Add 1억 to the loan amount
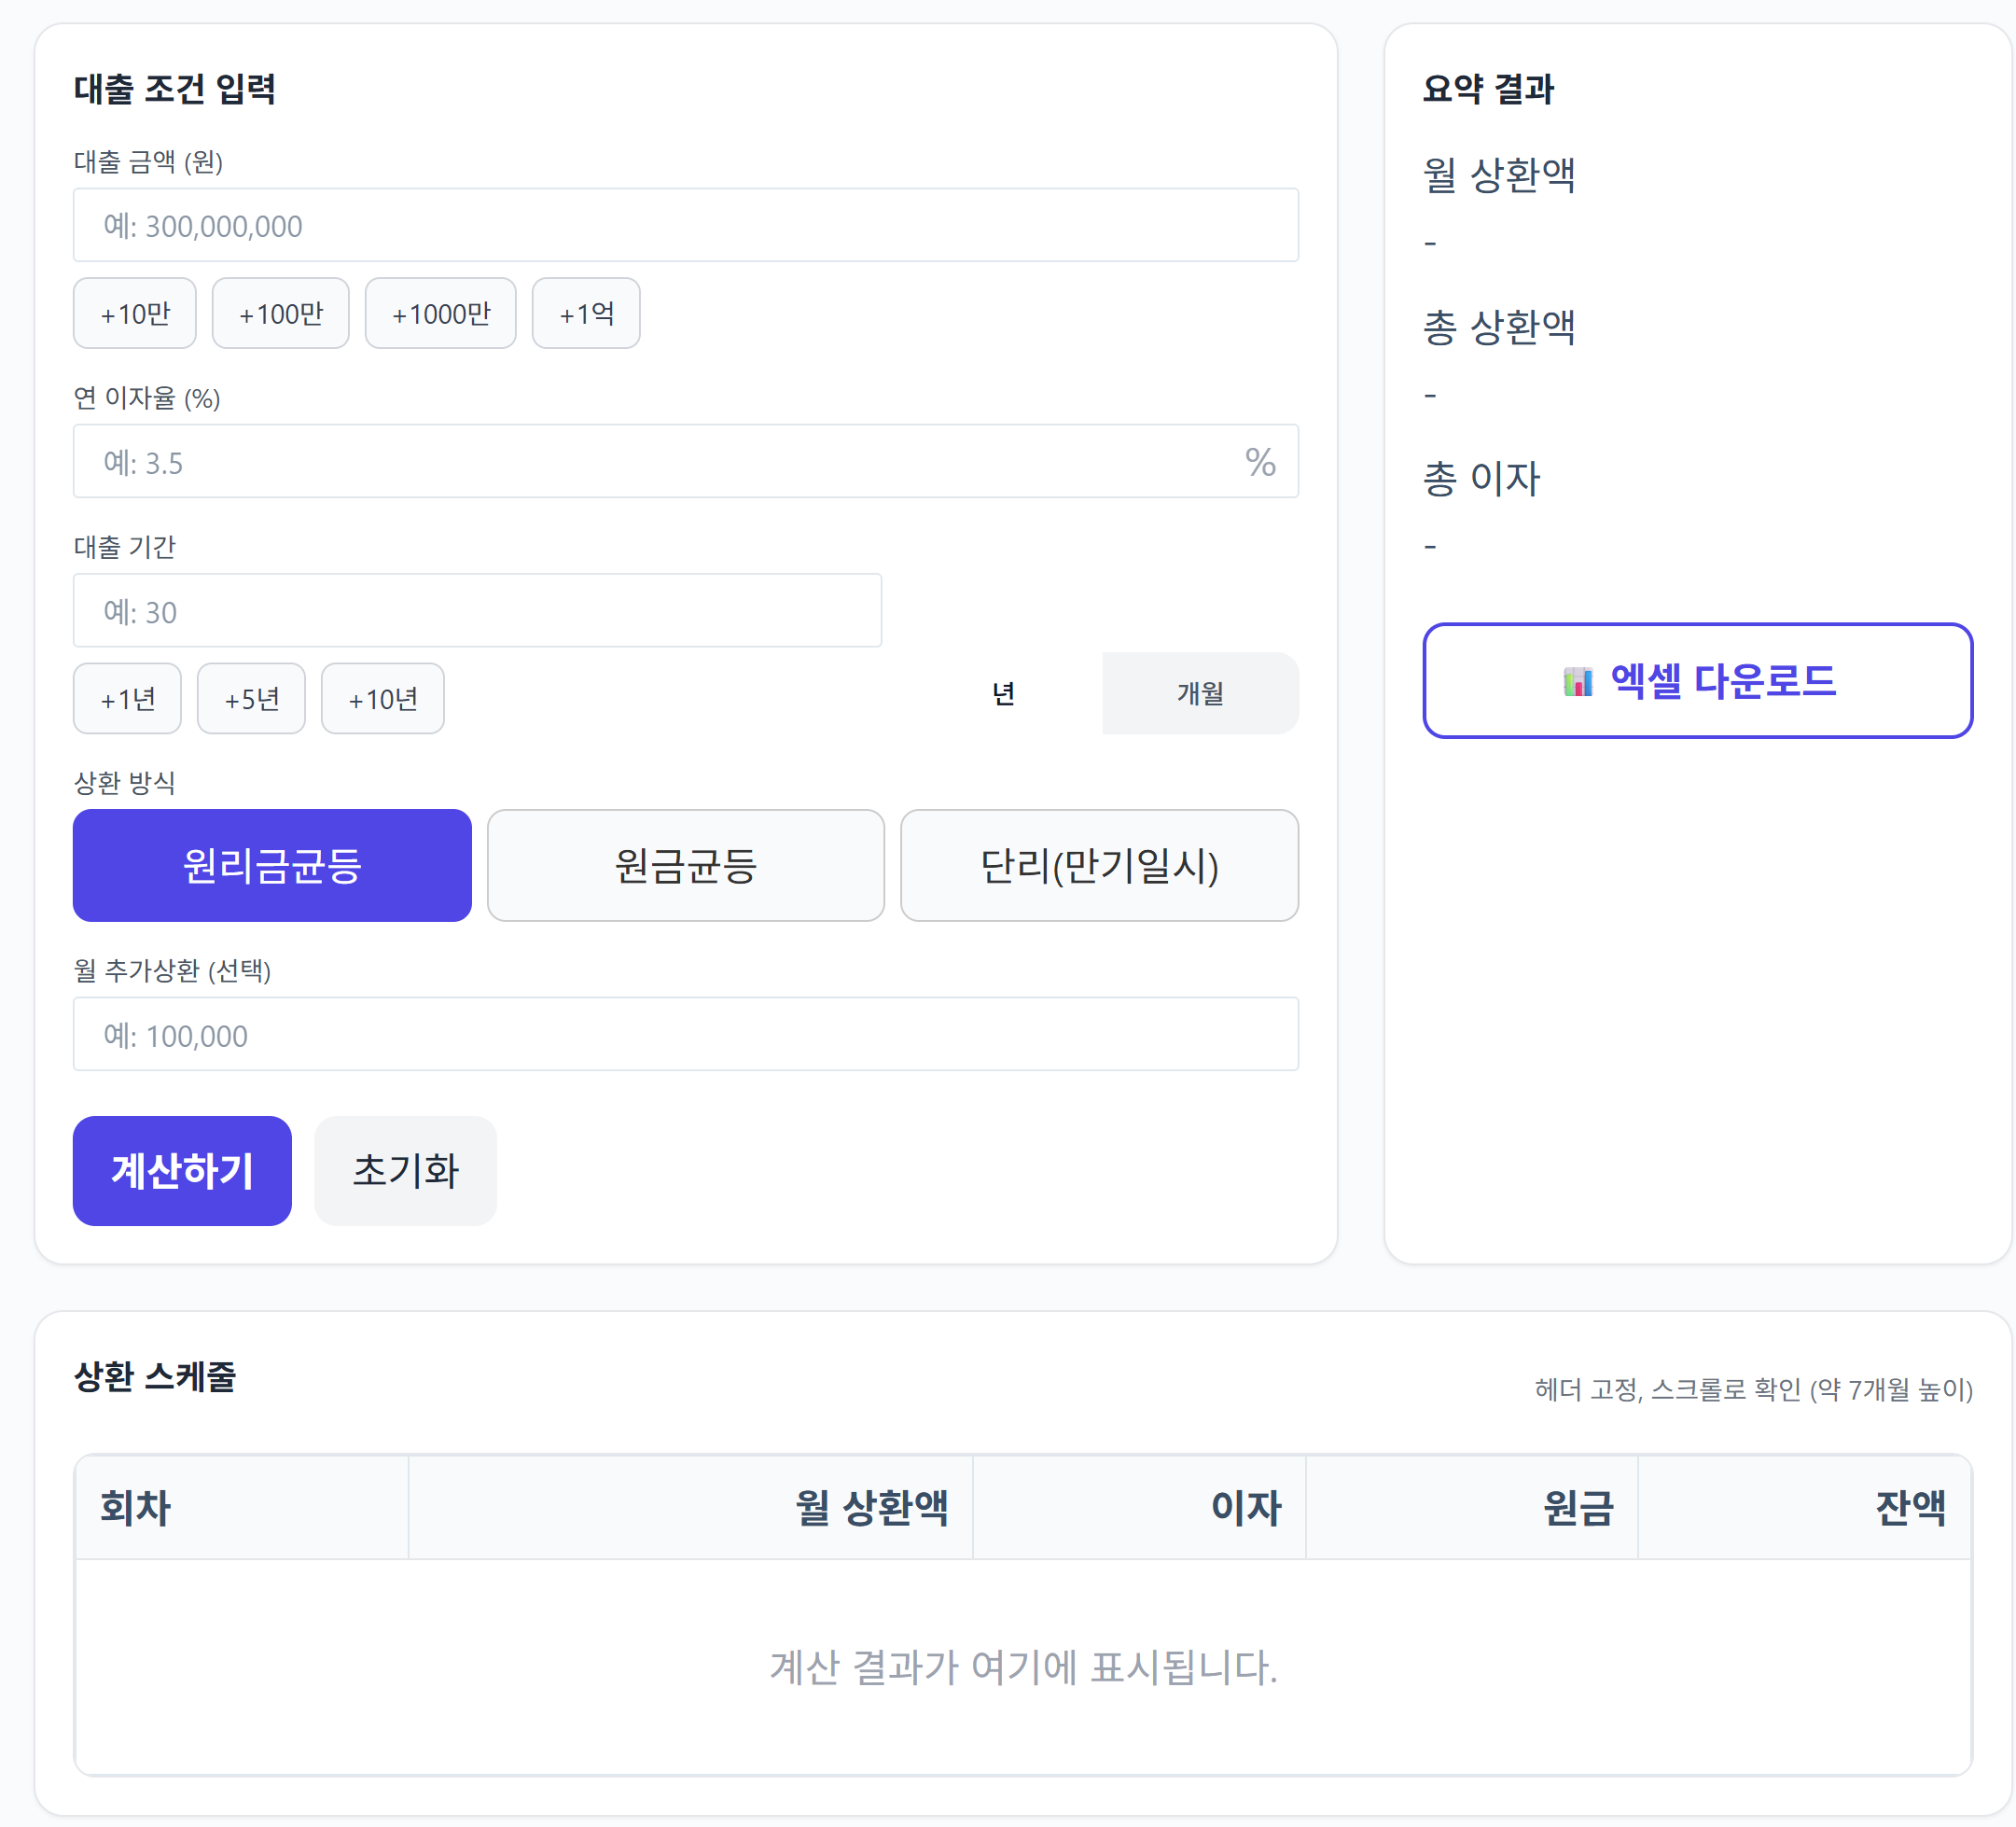The image size is (2016, 1827). point(586,313)
